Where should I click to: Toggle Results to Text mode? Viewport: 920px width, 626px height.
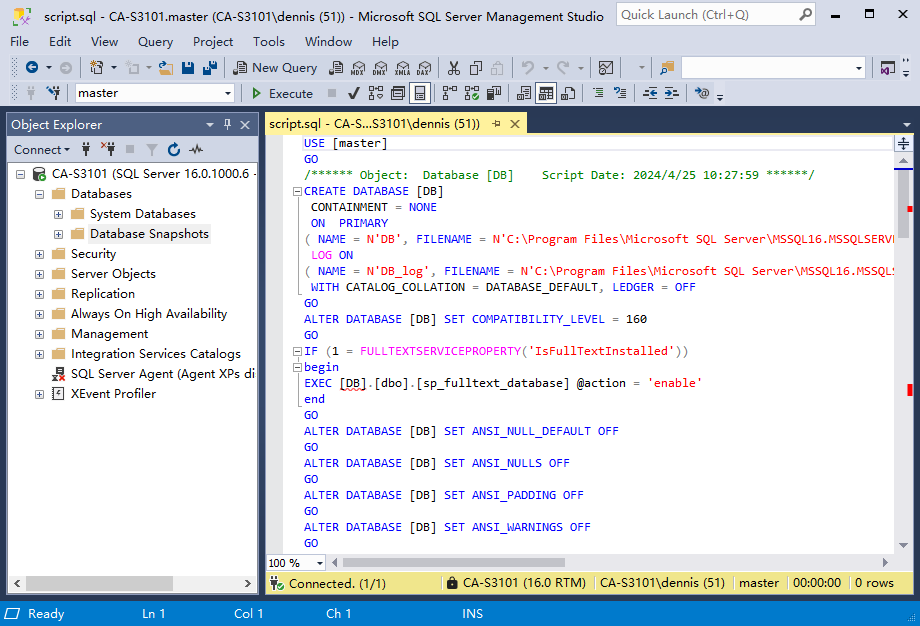point(524,93)
